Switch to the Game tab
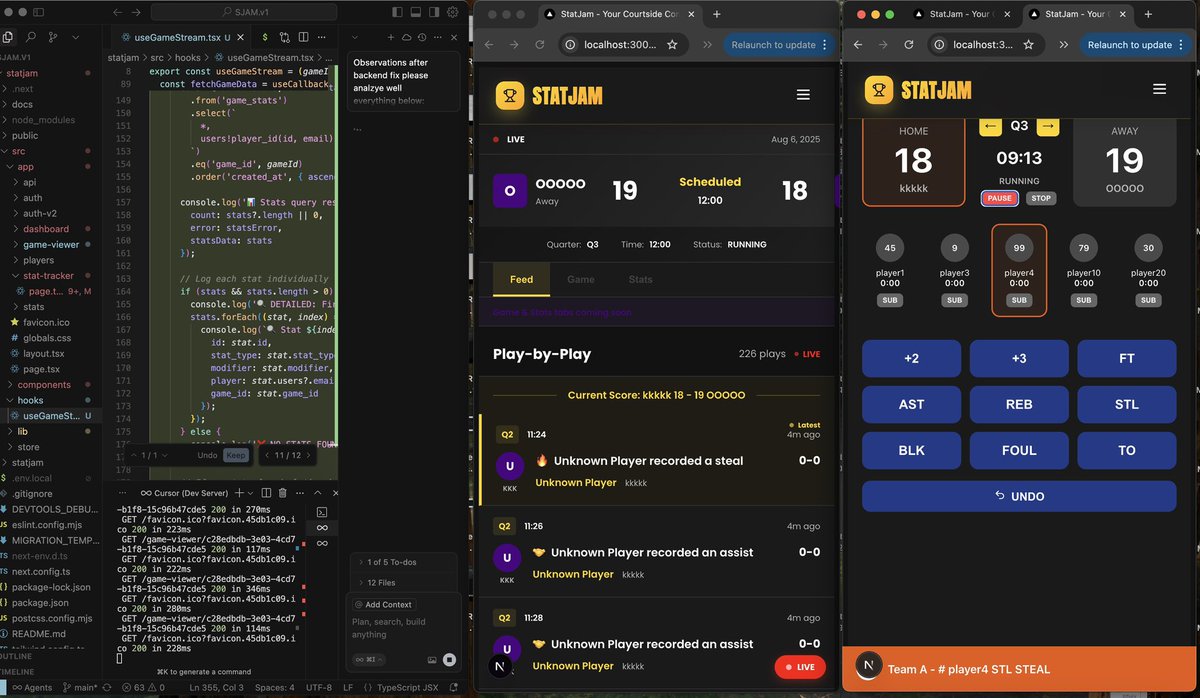Screen dimensions: 1200x698 coord(581,280)
